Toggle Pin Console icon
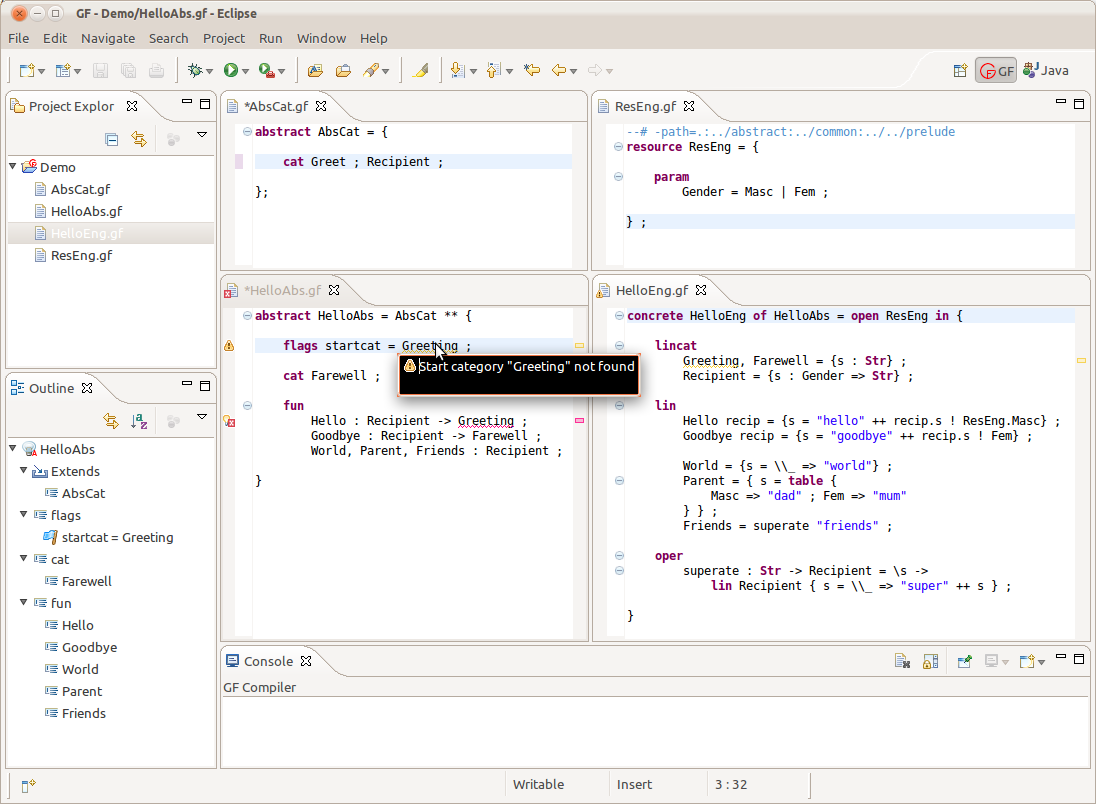Image resolution: width=1096 pixels, height=804 pixels. [x=965, y=661]
